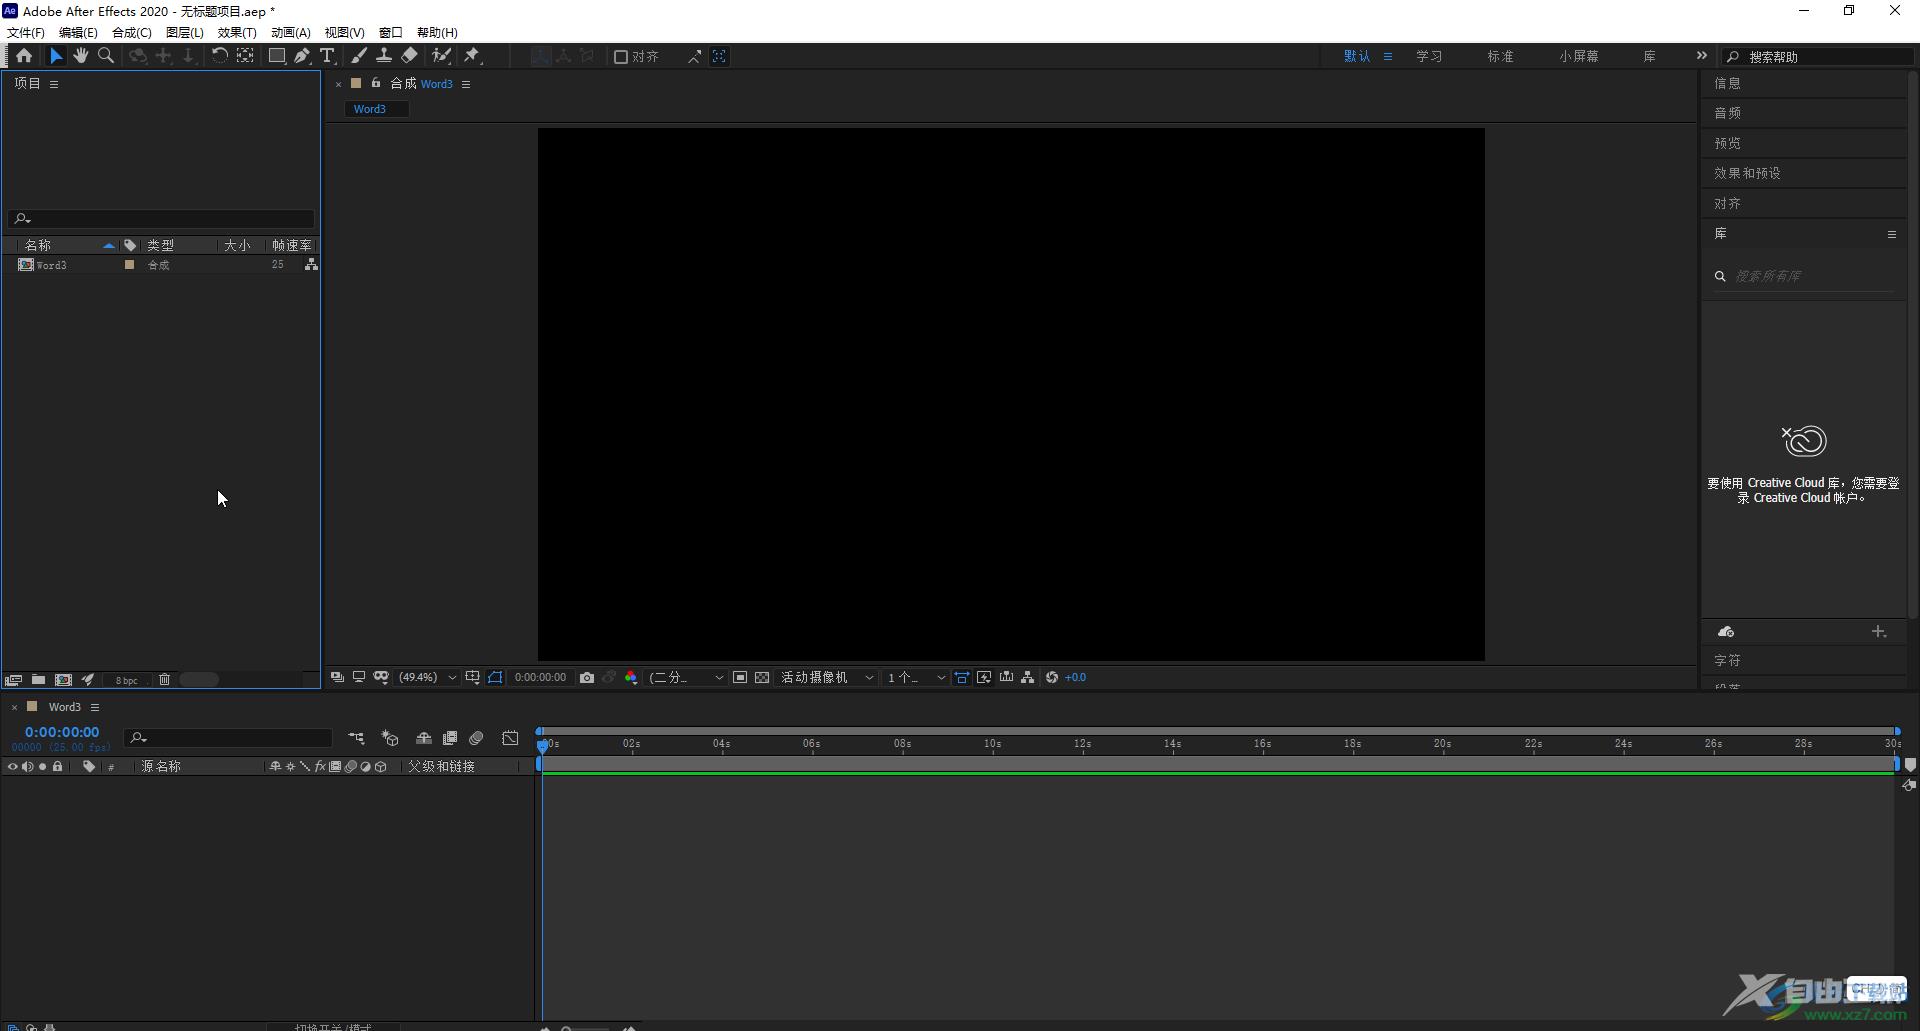
Task: Delete selected project item with trash icon
Action: click(x=165, y=680)
